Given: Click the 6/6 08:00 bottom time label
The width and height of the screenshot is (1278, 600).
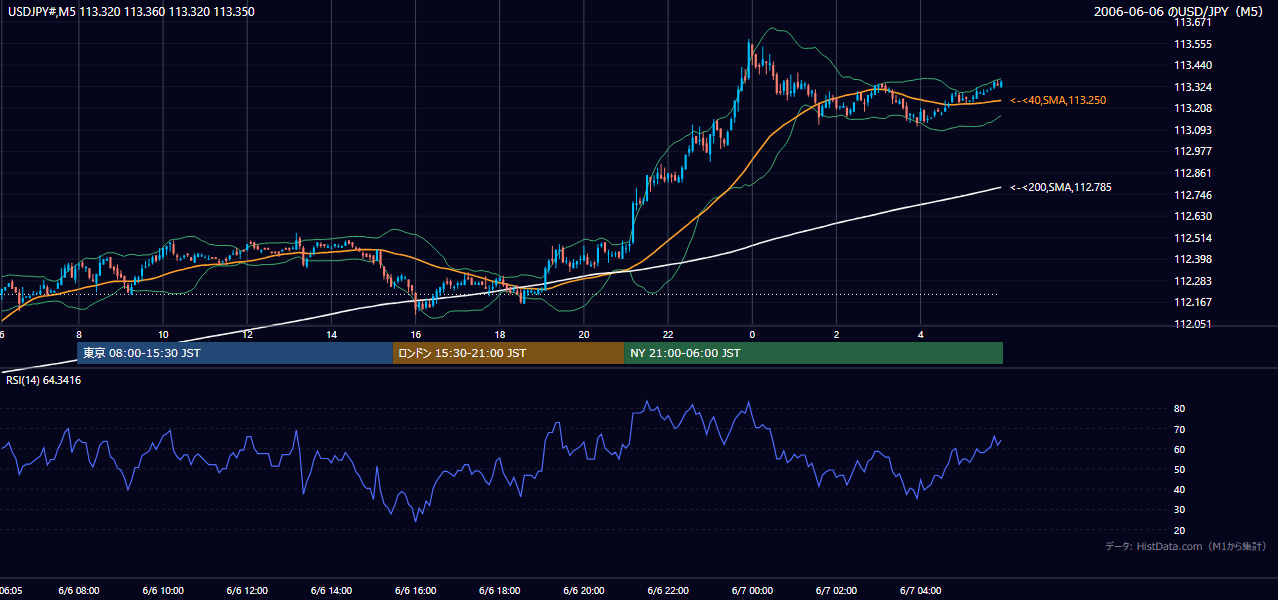Looking at the screenshot, I should point(78,591).
